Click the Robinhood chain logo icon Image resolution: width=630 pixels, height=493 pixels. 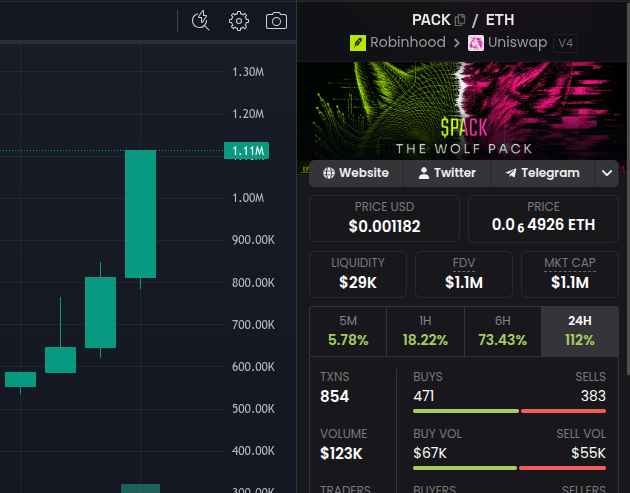pos(358,43)
